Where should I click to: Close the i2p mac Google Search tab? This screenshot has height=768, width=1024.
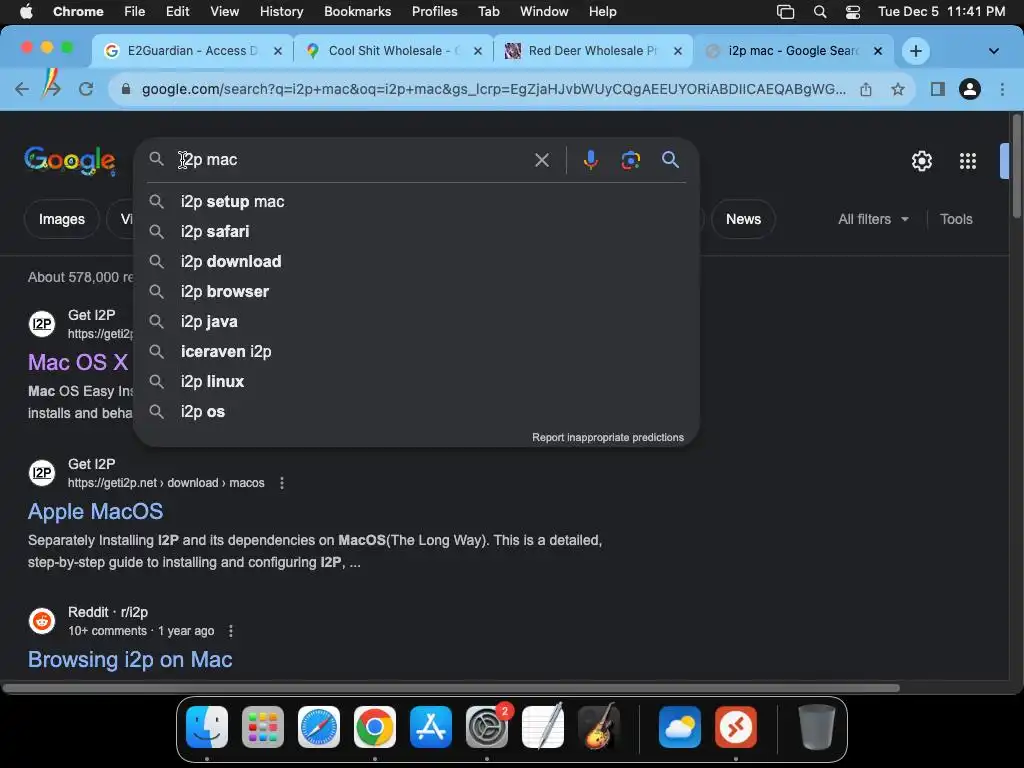878,51
